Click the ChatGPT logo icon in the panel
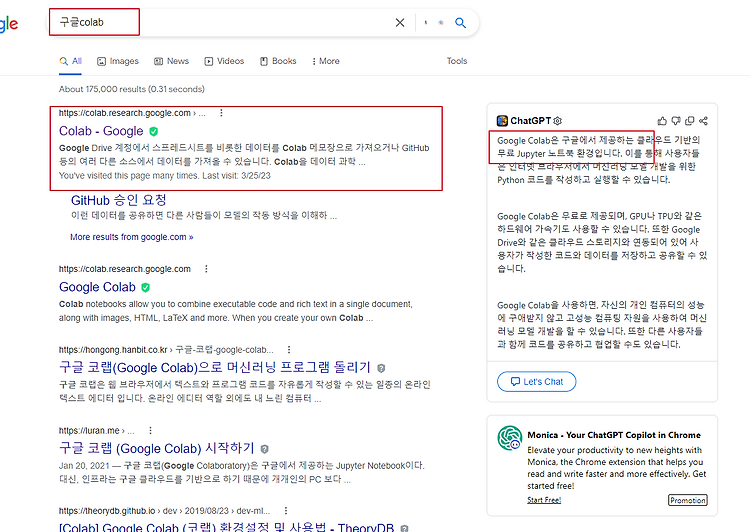Viewport: 750px width, 532px height. click(502, 121)
